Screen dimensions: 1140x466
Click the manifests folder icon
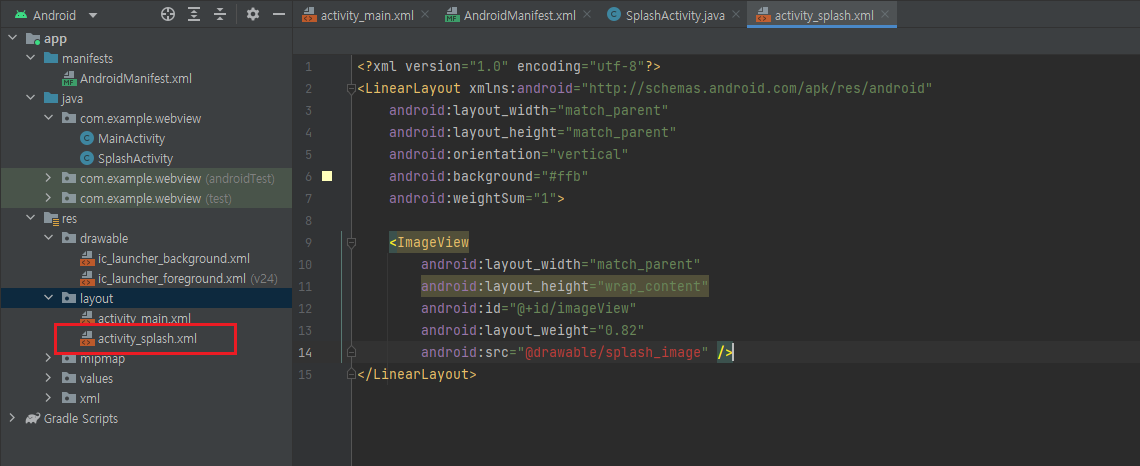[x=50, y=58]
